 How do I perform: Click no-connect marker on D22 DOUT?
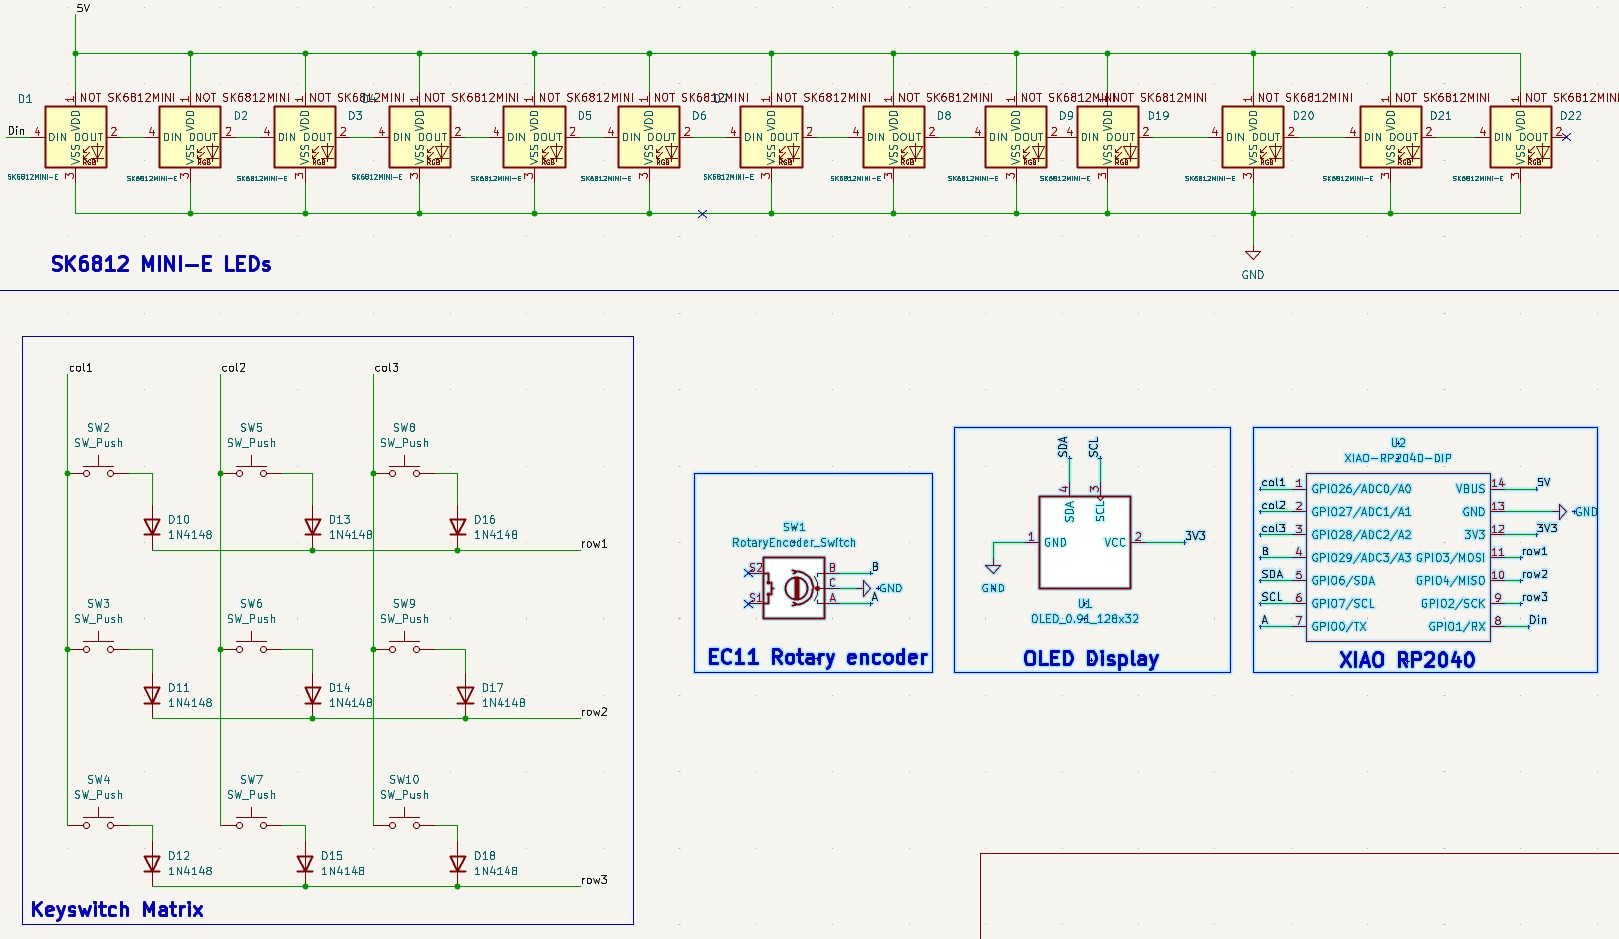(1566, 137)
